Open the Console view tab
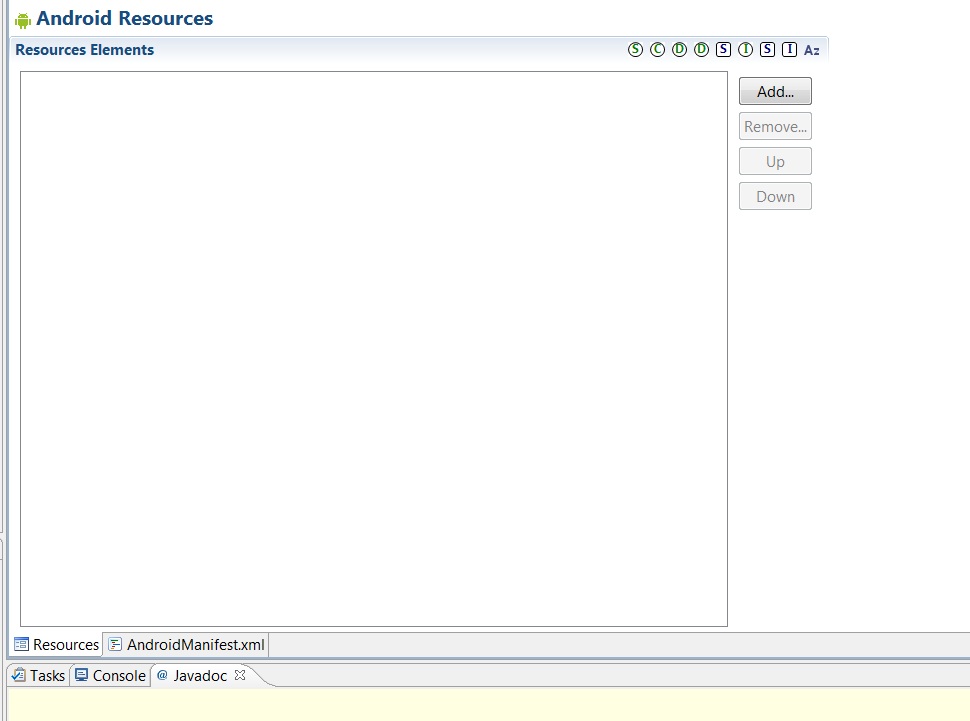The width and height of the screenshot is (970, 721). pos(111,675)
